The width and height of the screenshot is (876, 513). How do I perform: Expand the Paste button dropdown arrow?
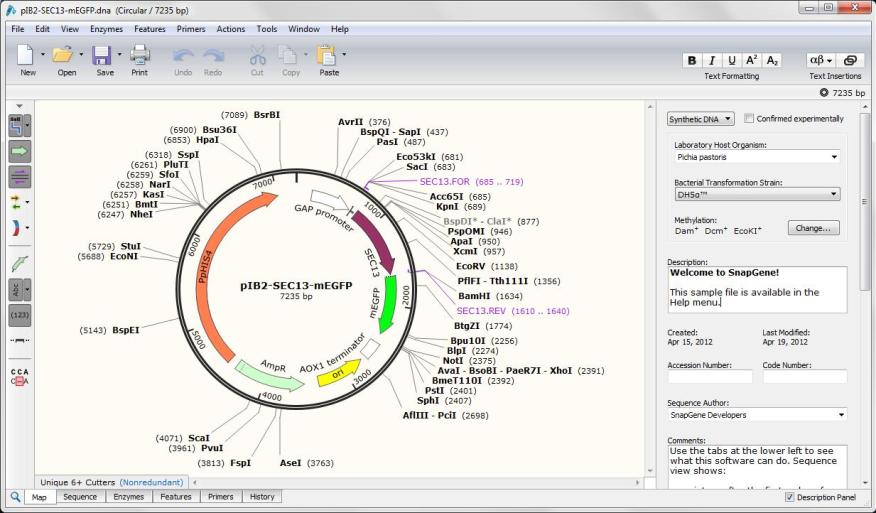(x=344, y=55)
